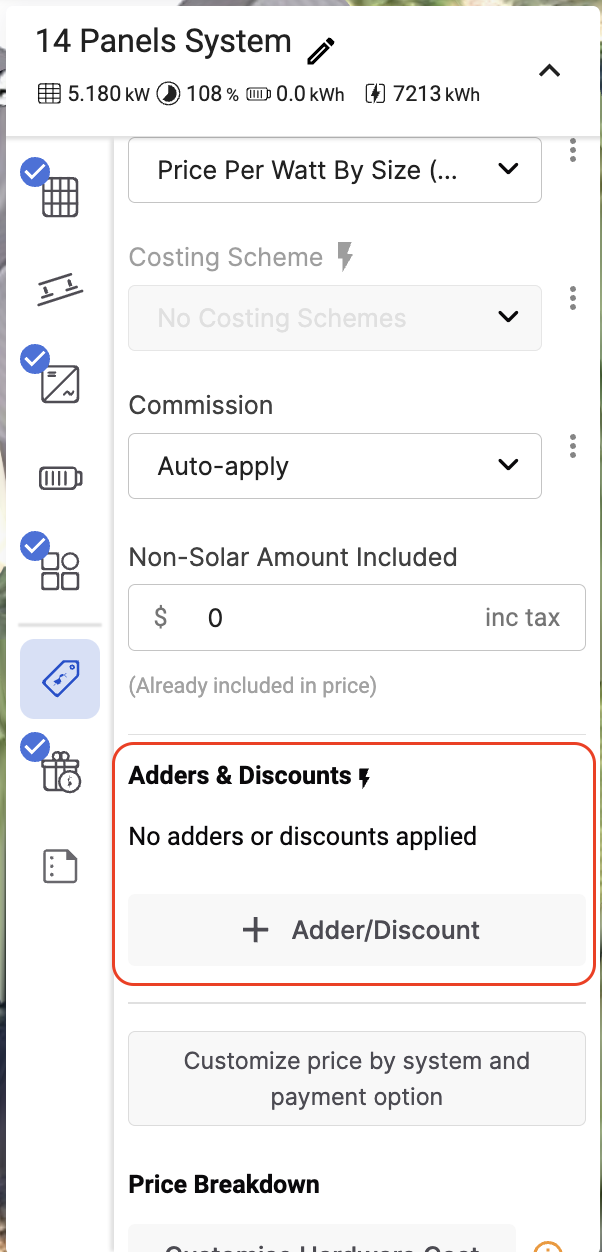Expand the Commission Auto-apply dropdown
The width and height of the screenshot is (602, 1252).
[335, 466]
